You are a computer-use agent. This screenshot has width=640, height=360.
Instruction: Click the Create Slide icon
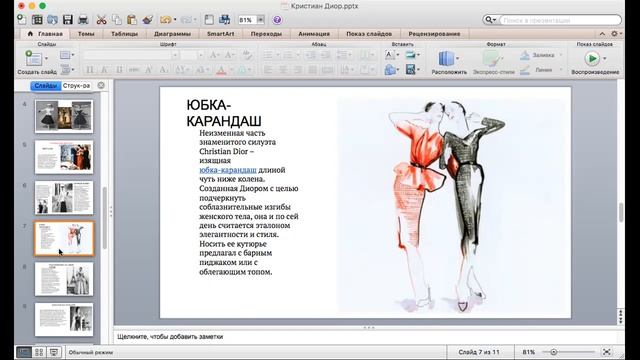point(33,59)
